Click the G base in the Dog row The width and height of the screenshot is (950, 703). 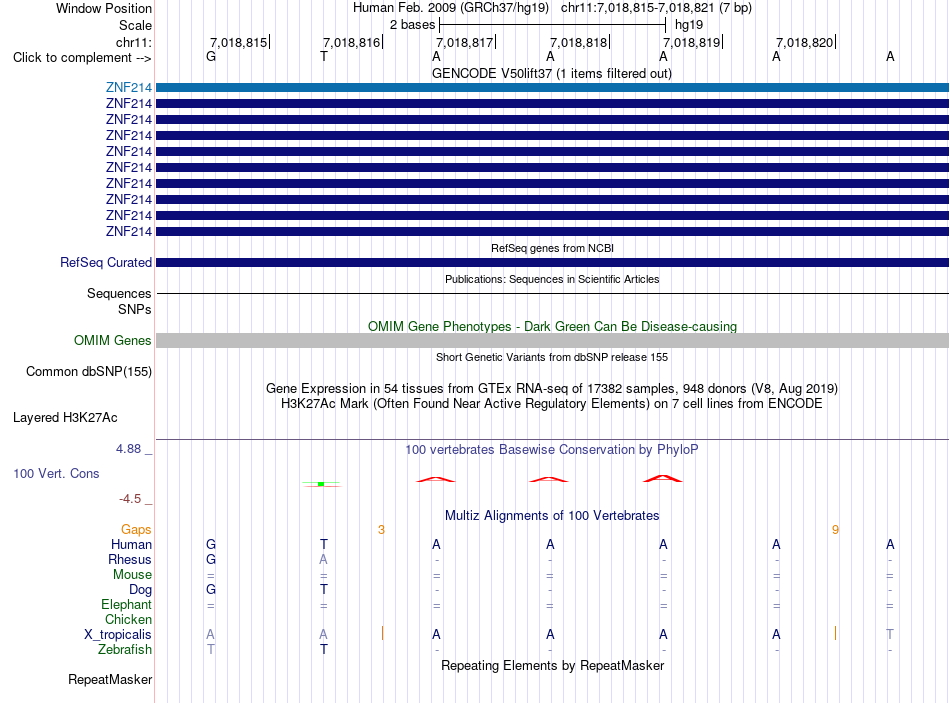[x=211, y=589]
